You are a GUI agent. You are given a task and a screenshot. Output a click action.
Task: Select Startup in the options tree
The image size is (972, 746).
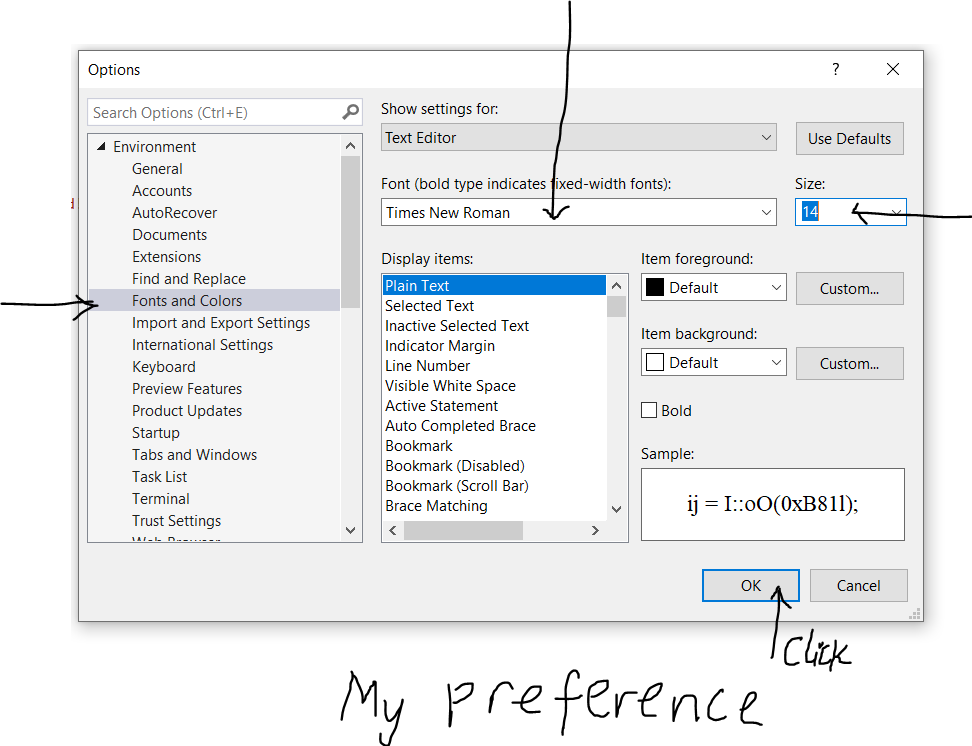[x=156, y=433]
